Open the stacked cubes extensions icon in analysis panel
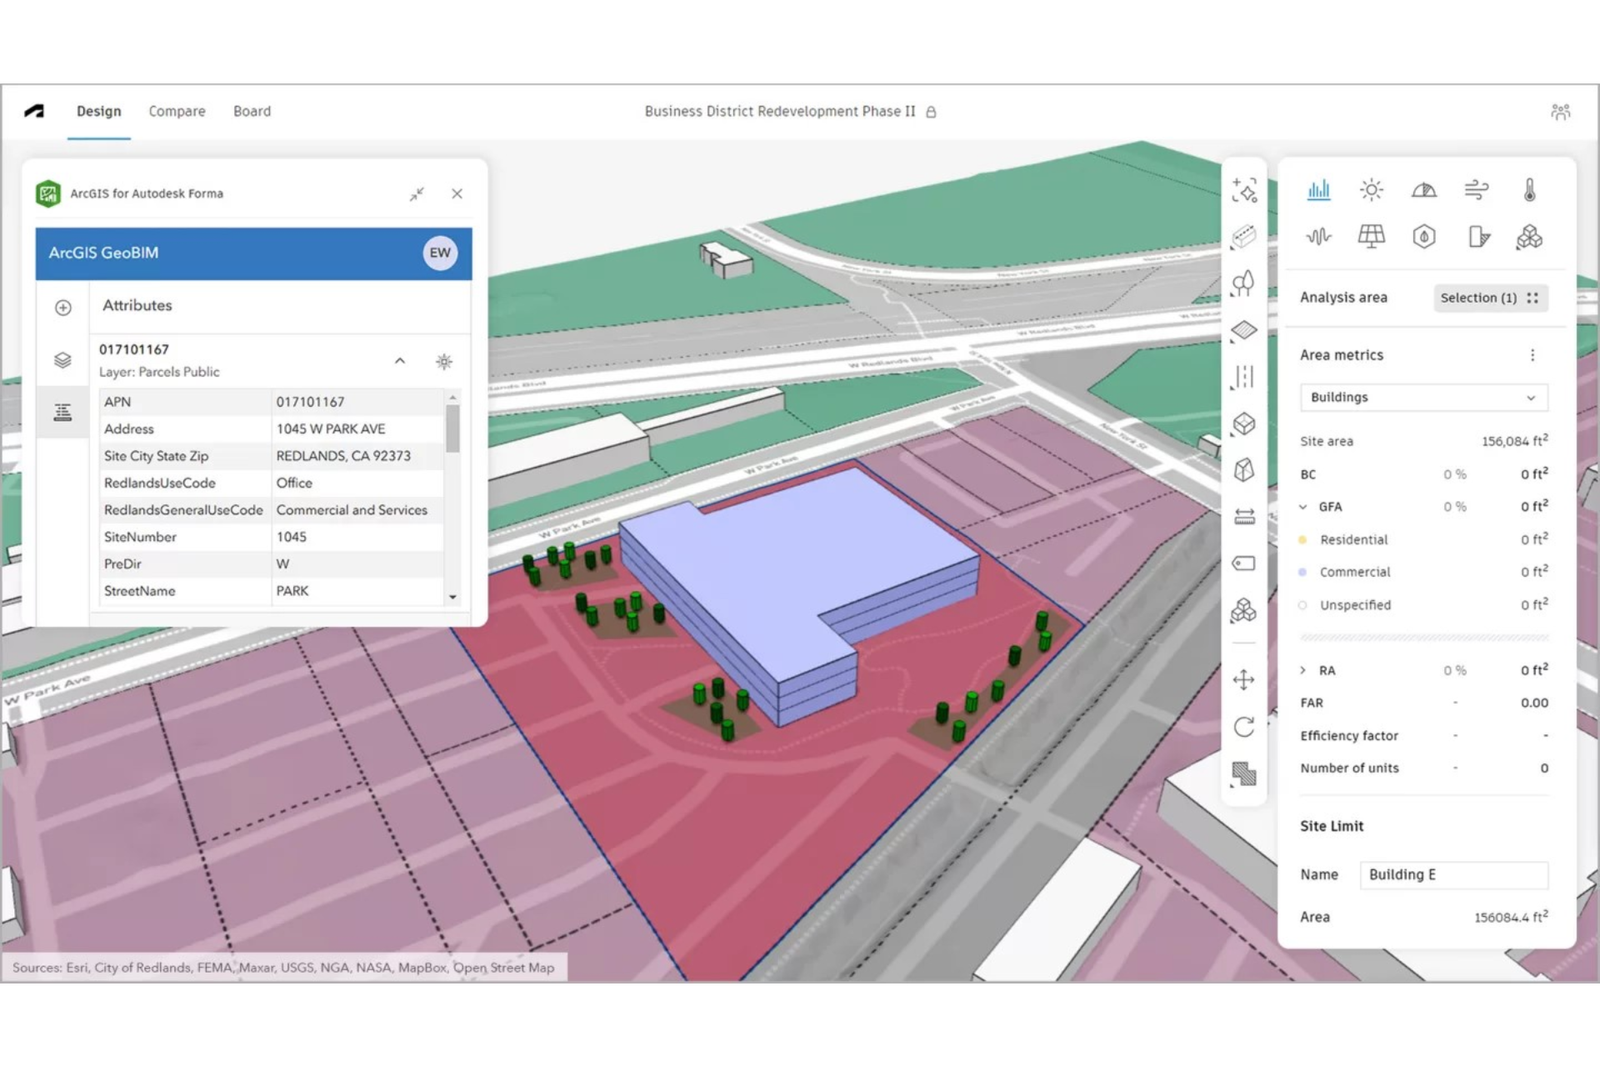 (1529, 236)
